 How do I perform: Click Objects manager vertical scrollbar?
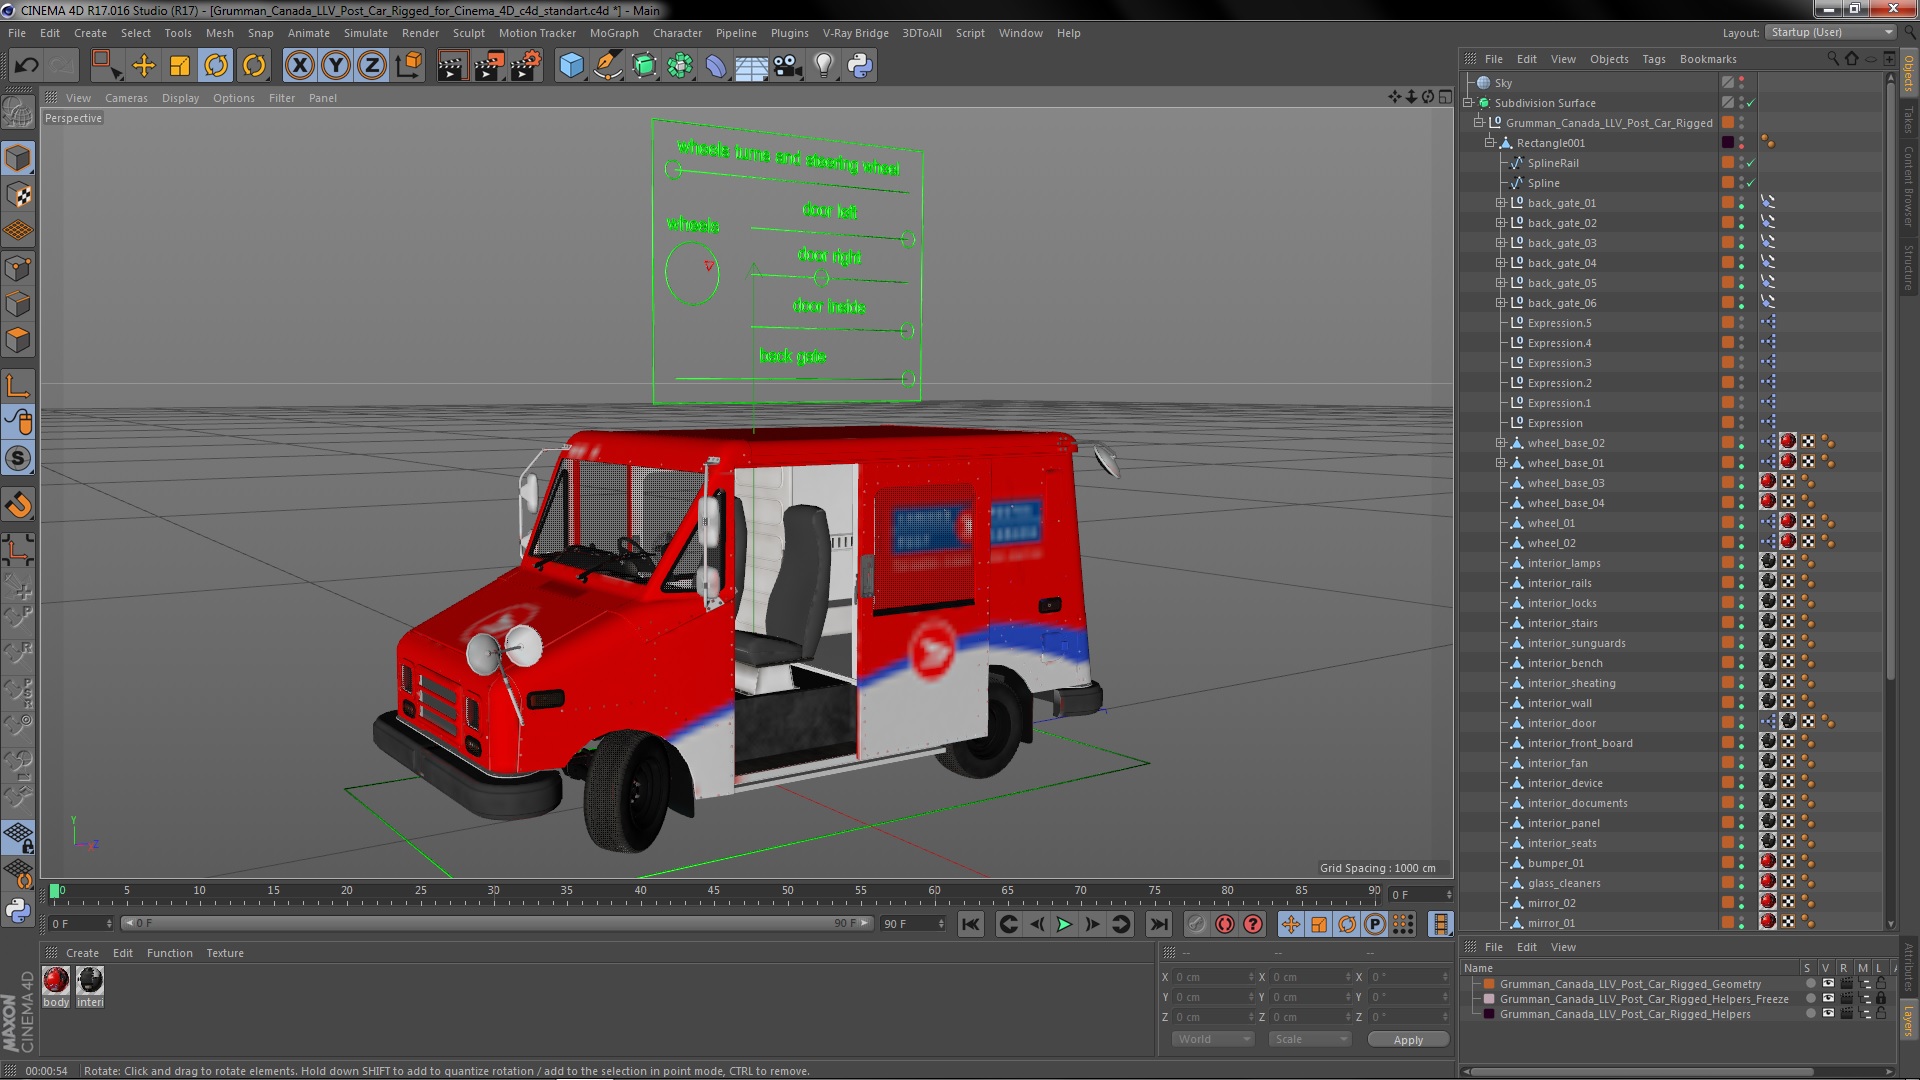(x=1890, y=380)
